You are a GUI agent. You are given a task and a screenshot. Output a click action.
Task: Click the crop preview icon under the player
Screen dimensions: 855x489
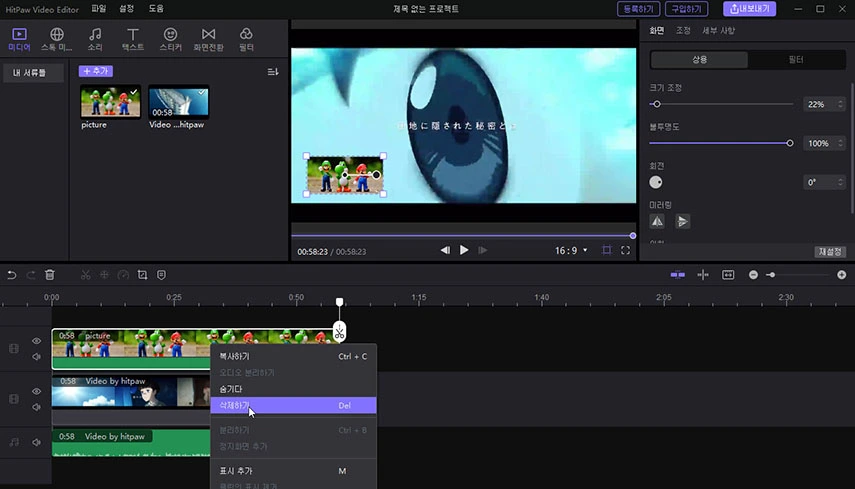click(606, 250)
